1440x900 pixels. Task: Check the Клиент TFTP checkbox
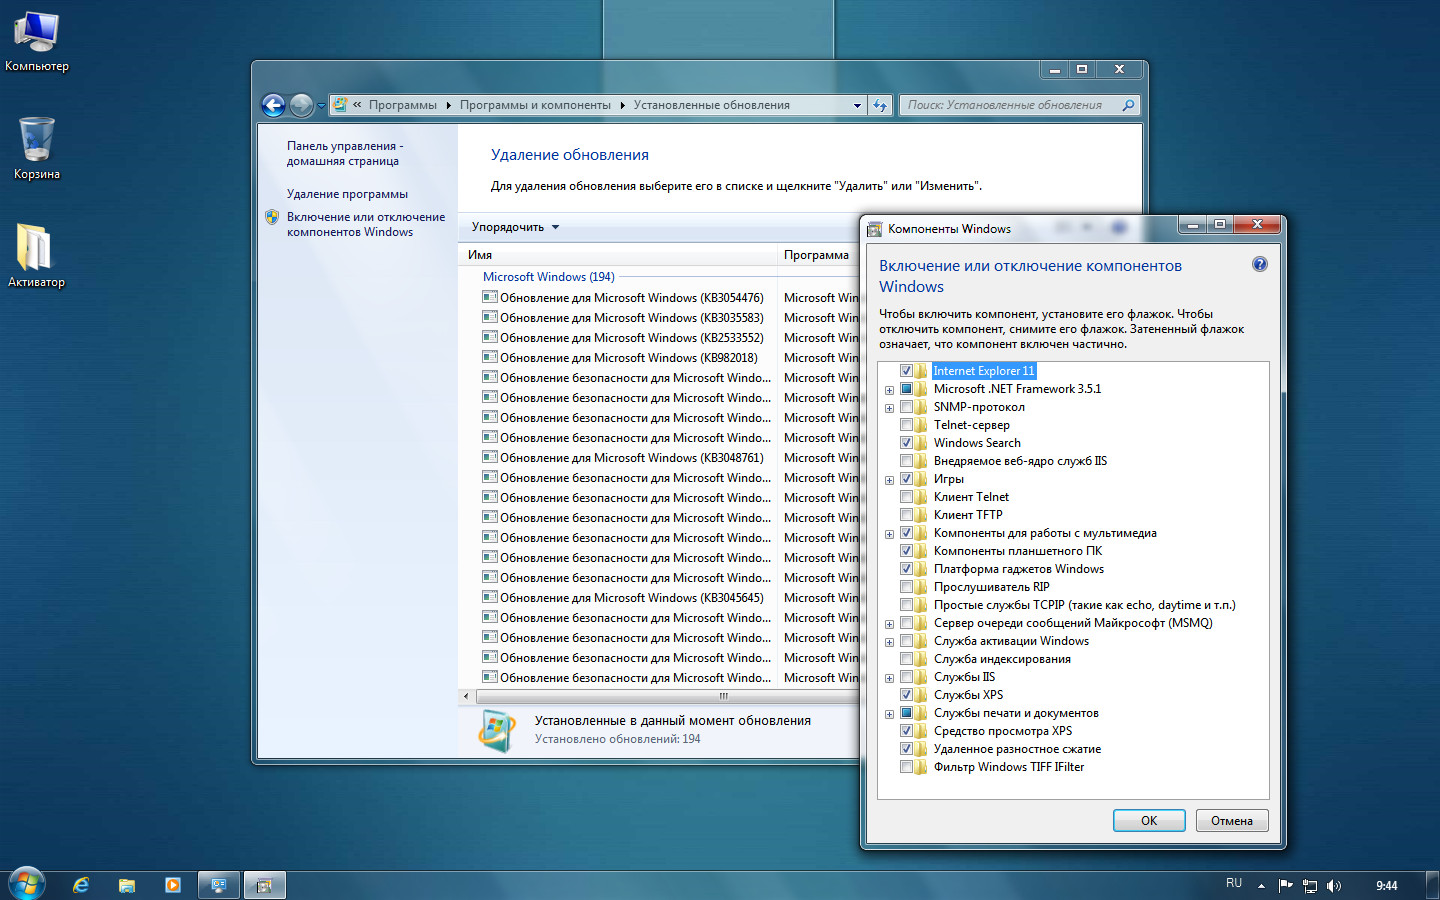point(906,515)
